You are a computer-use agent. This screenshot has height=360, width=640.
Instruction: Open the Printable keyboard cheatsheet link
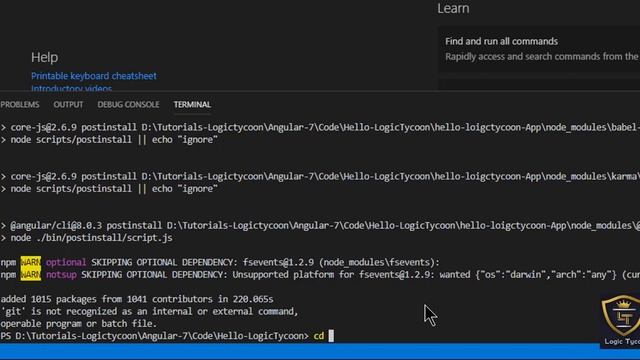click(93, 76)
